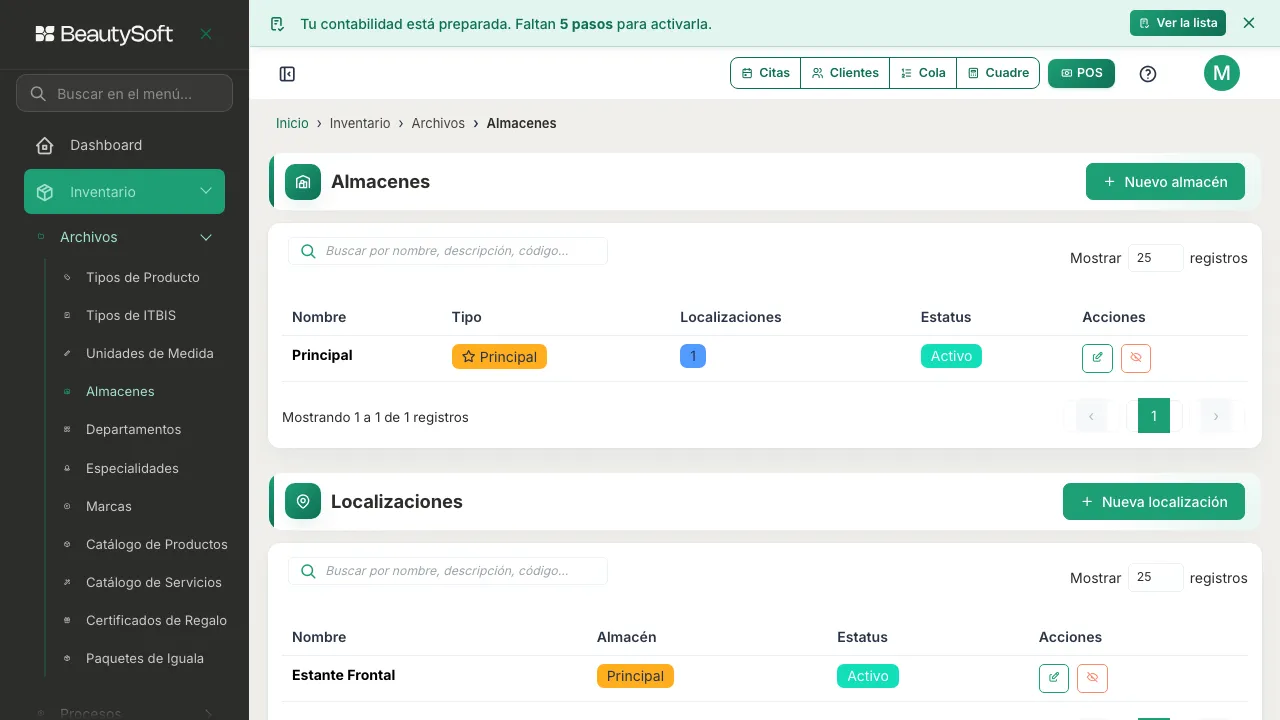The height and width of the screenshot is (720, 1280).
Task: Open Cola in the top toolbar
Action: (x=923, y=73)
